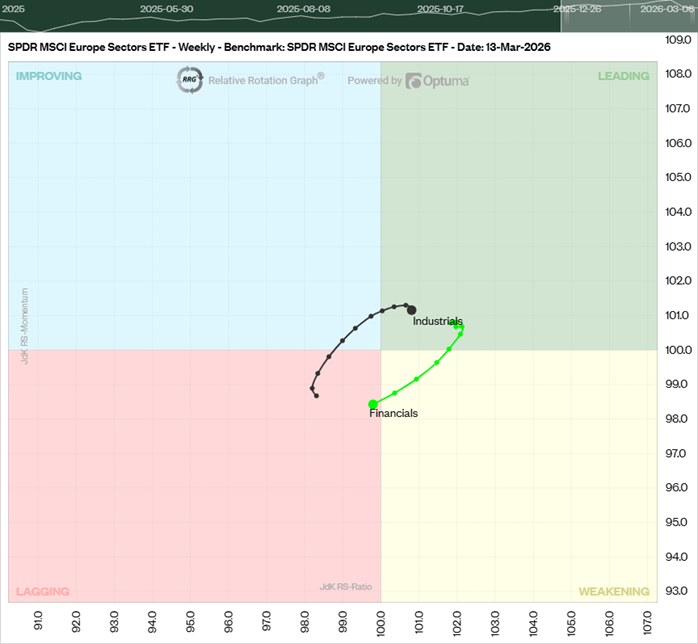Click the WEAKENING quadrant label
The height and width of the screenshot is (644, 698).
click(x=614, y=591)
